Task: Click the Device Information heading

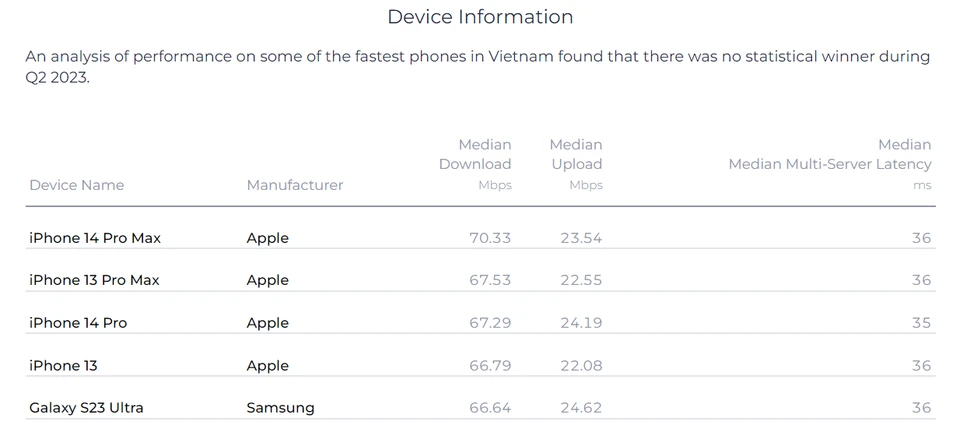Action: [480, 17]
